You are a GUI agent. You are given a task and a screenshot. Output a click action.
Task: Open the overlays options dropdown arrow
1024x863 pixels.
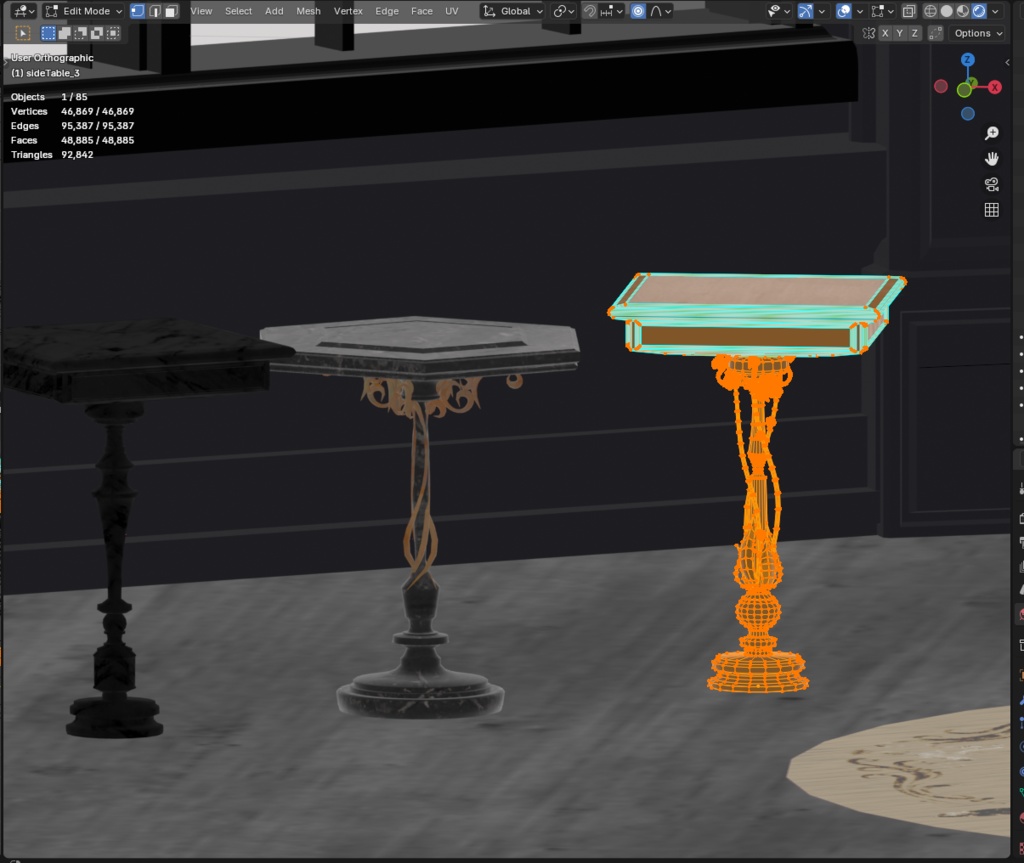point(859,11)
